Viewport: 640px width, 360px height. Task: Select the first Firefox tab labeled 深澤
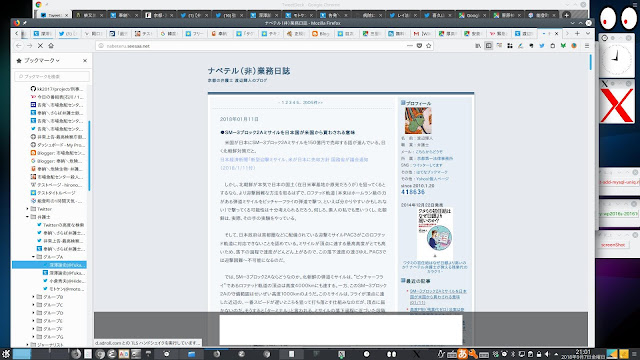42,33
